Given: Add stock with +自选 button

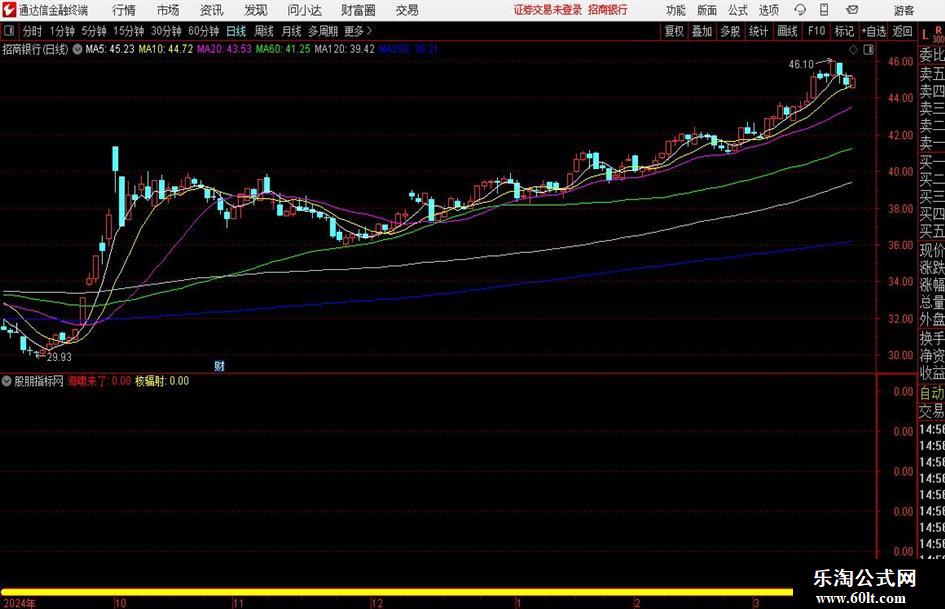Looking at the screenshot, I should [x=874, y=31].
